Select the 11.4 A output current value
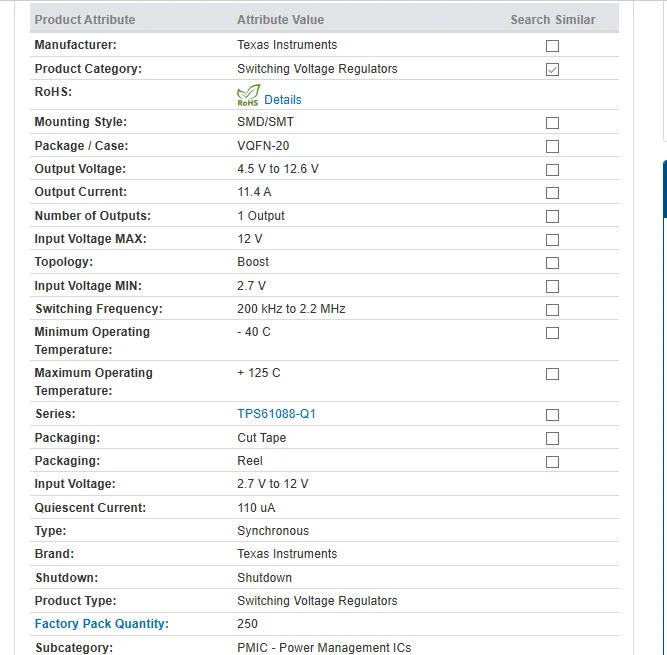 click(x=254, y=192)
